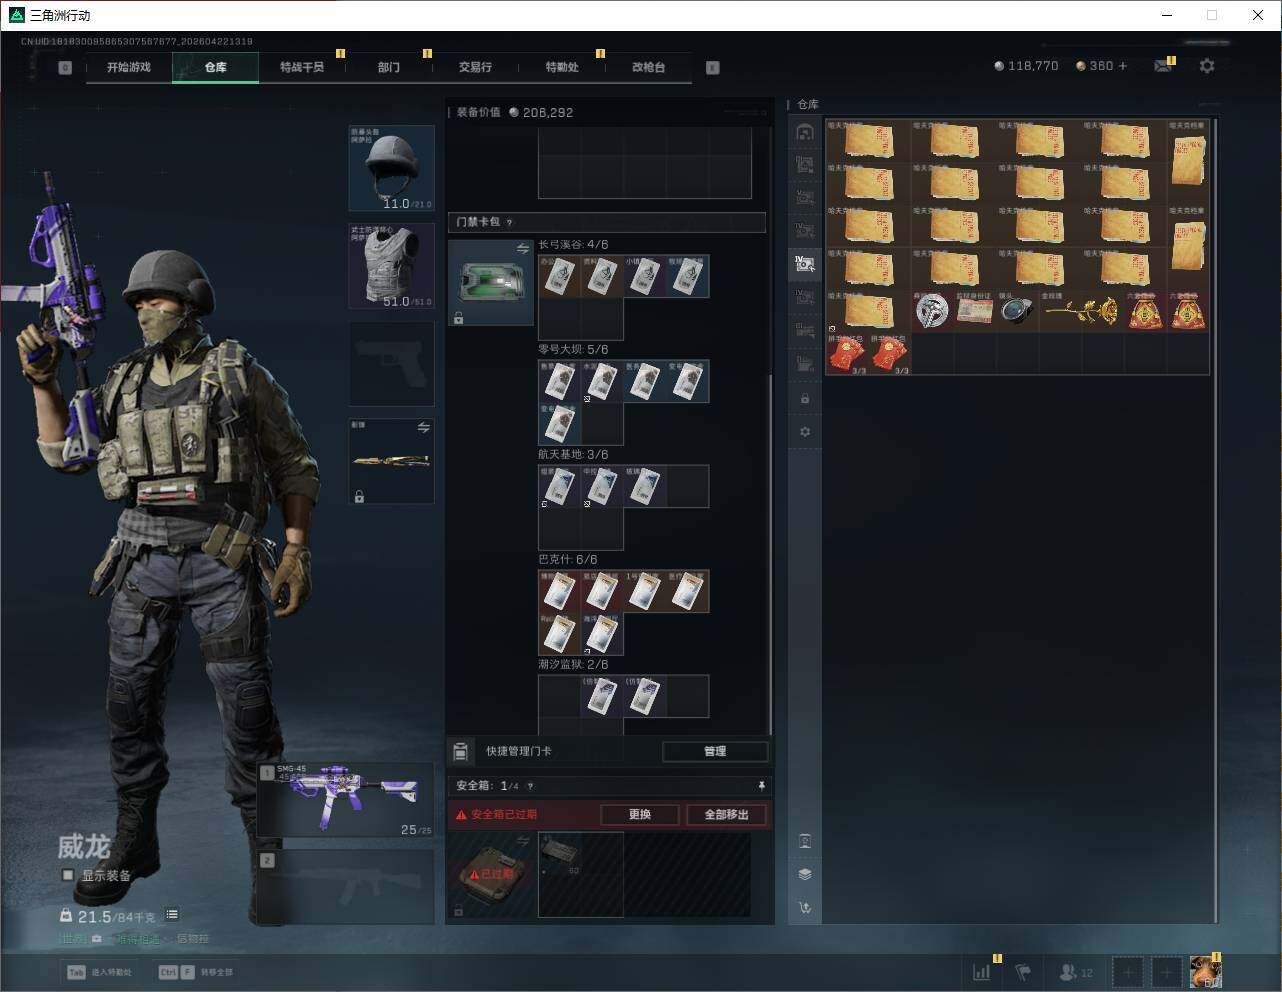Click the swap arrows on the keycard pack slot
Image resolution: width=1282 pixels, height=992 pixels.
tap(522, 248)
